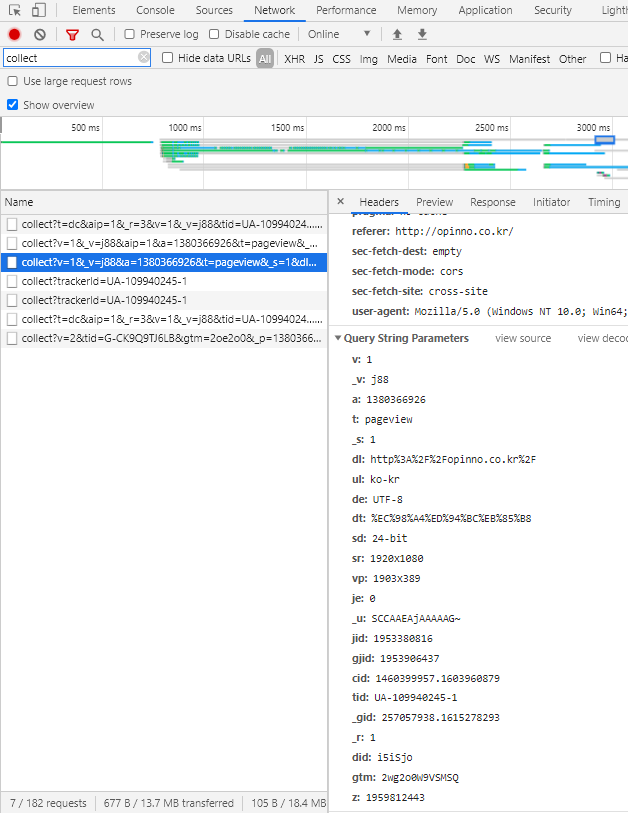The width and height of the screenshot is (628, 813).
Task: Click the inspect element picker icon
Action: 15,10
